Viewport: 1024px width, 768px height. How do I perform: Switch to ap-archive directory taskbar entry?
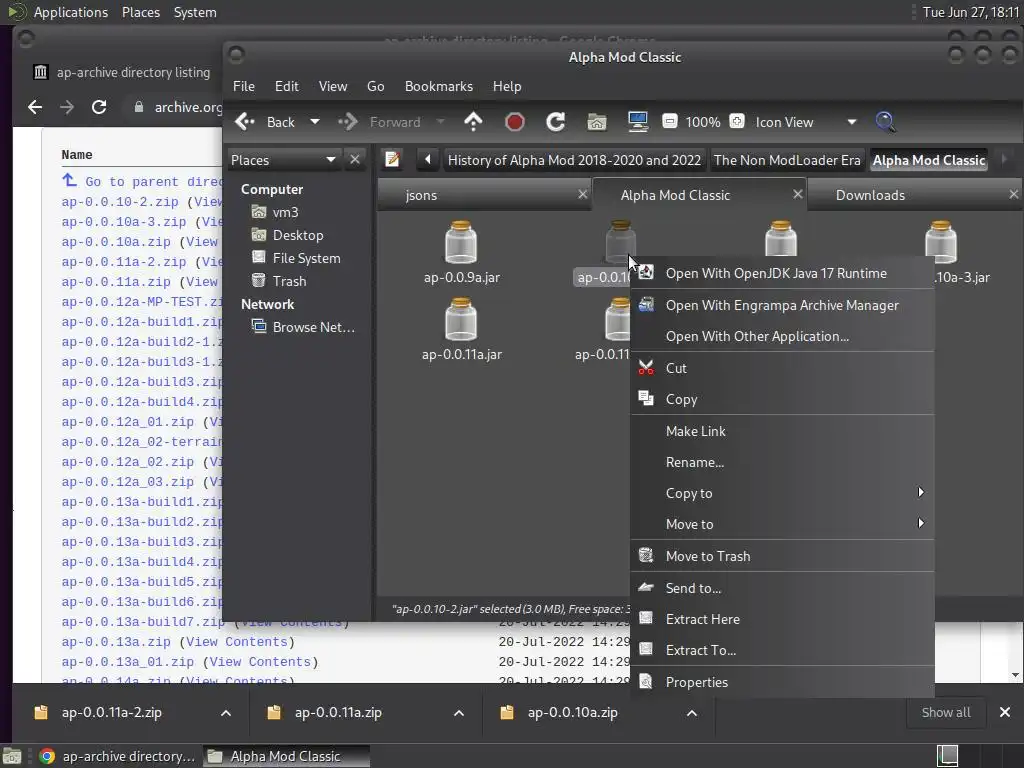118,756
